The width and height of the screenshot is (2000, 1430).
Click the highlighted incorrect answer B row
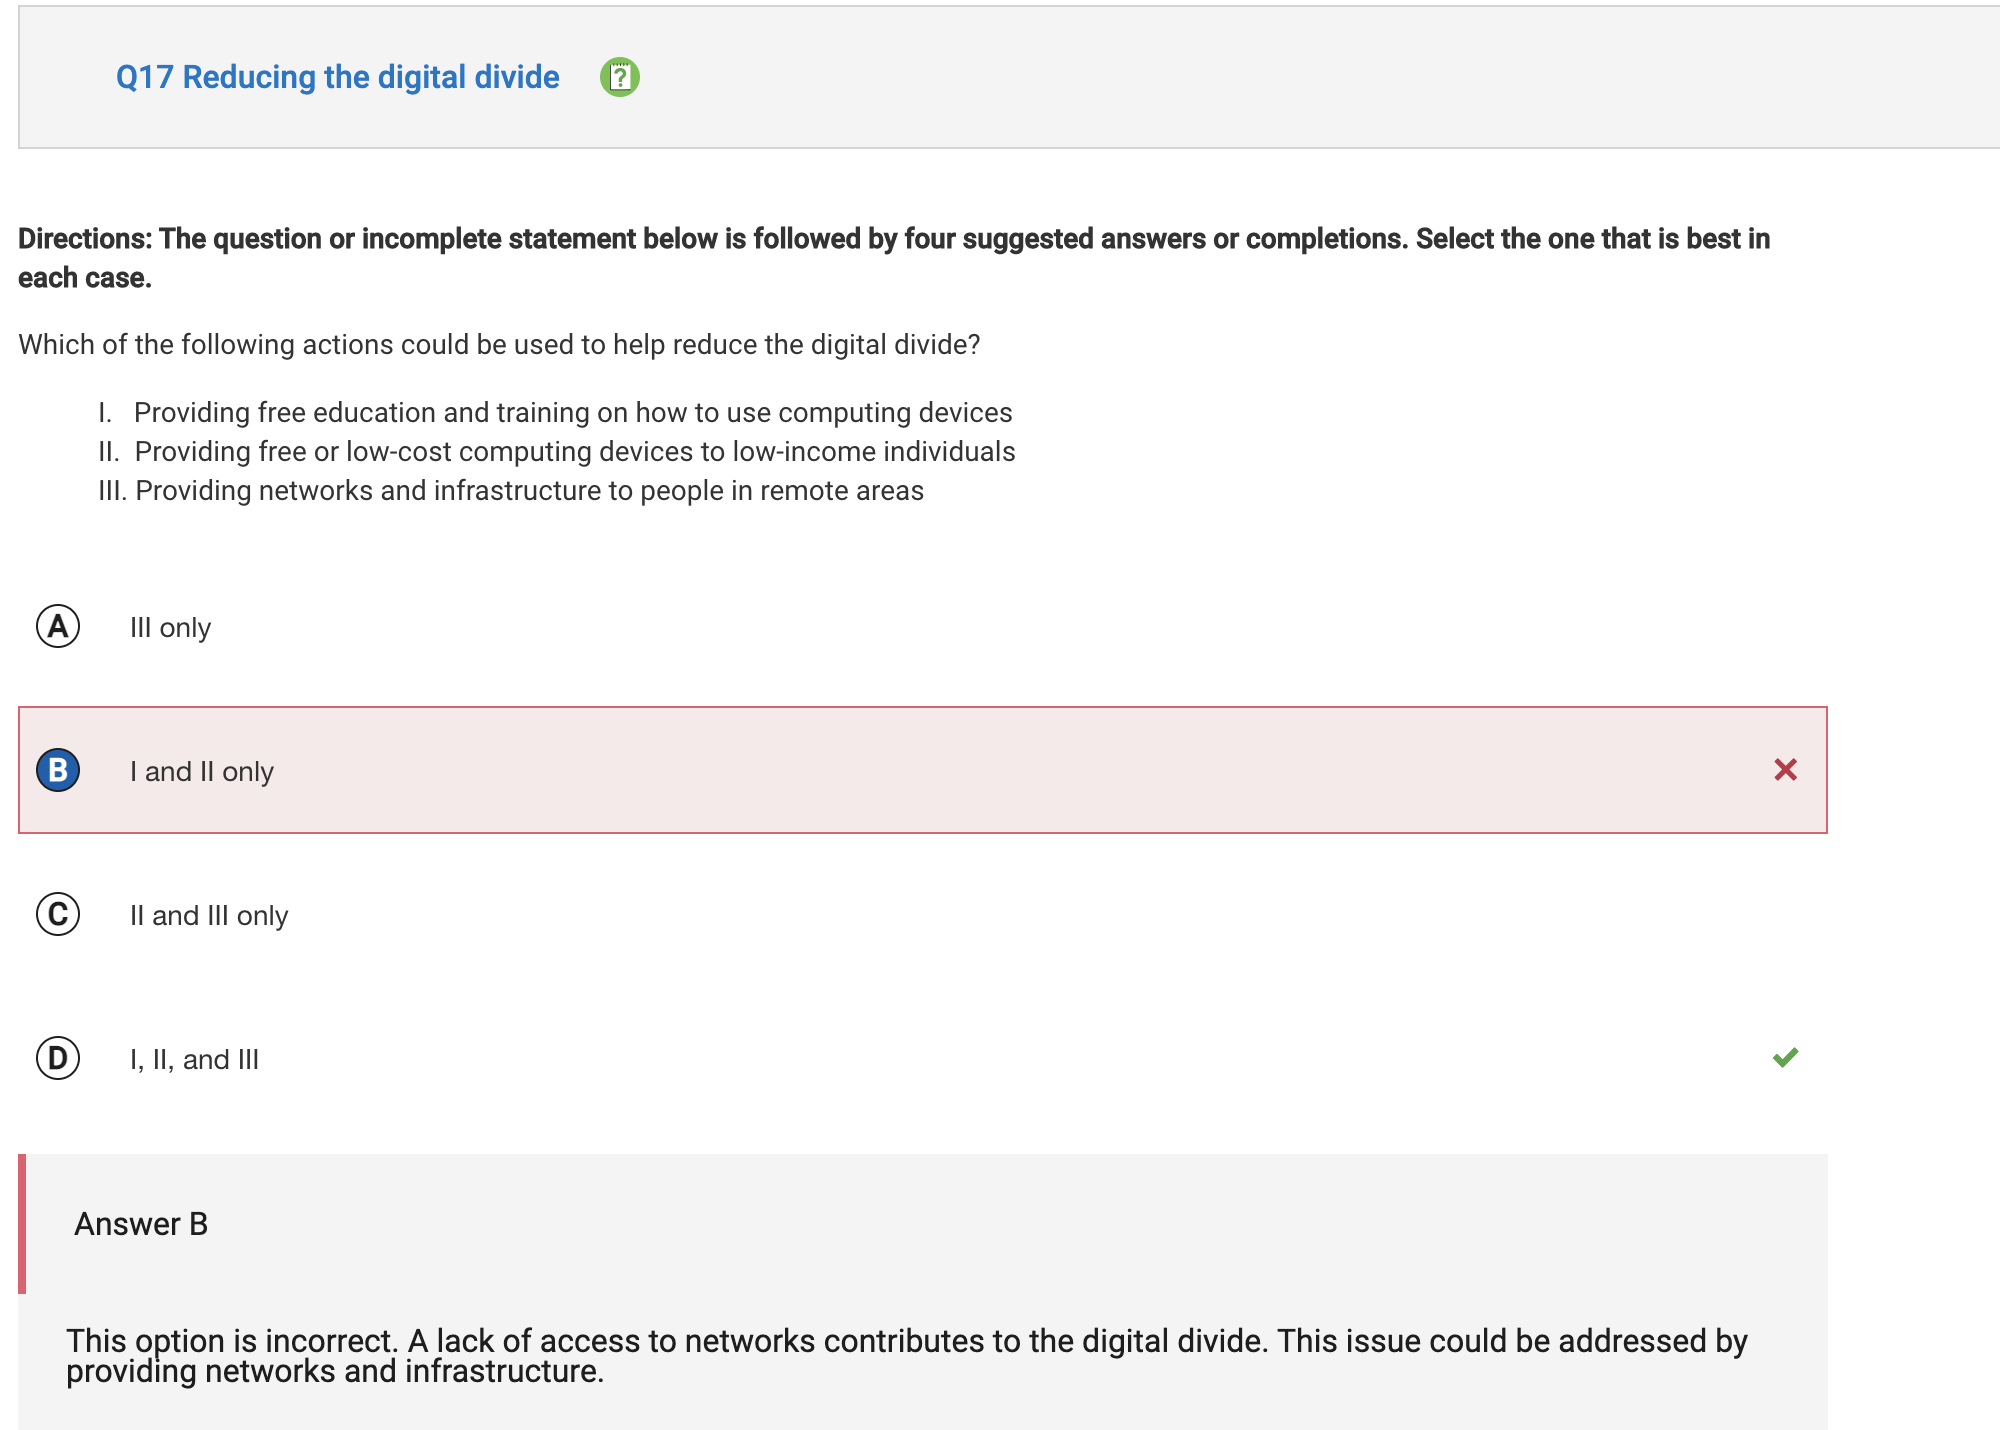922,770
